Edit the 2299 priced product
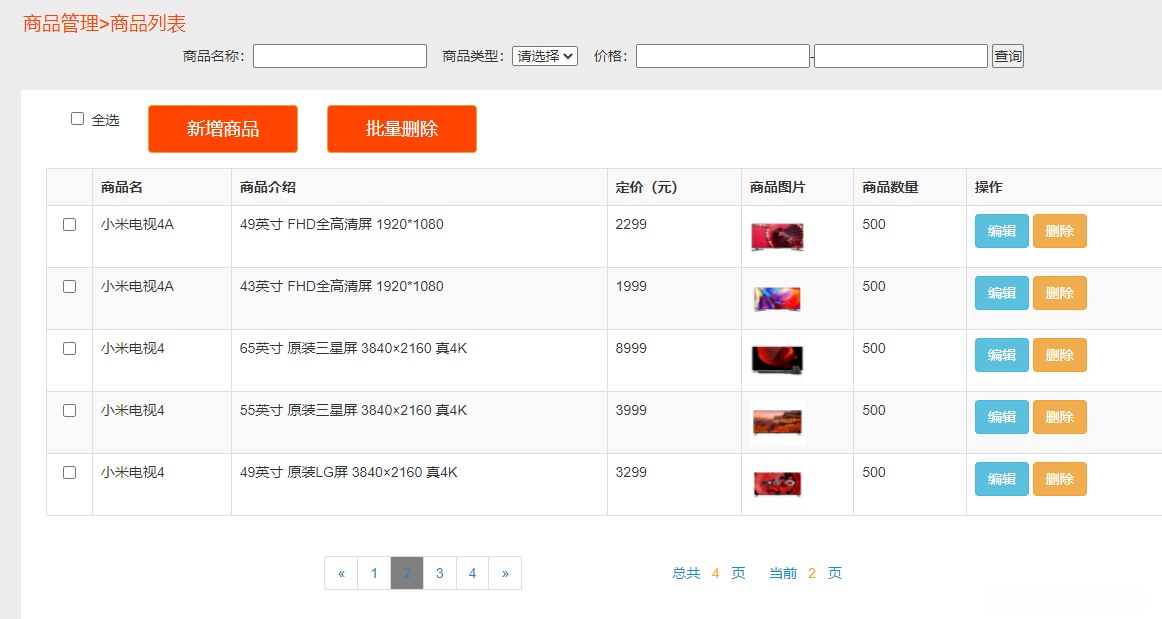Viewport: 1162px width, 619px height. coord(1001,231)
